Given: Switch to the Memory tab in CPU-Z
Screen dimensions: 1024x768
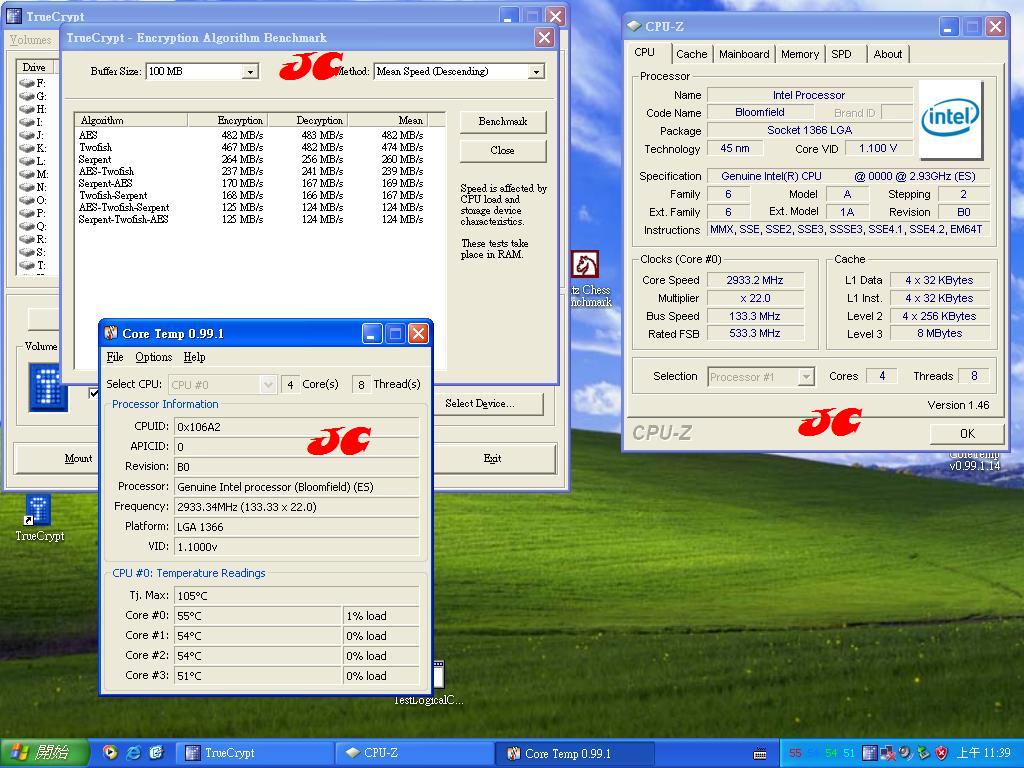Looking at the screenshot, I should click(800, 54).
